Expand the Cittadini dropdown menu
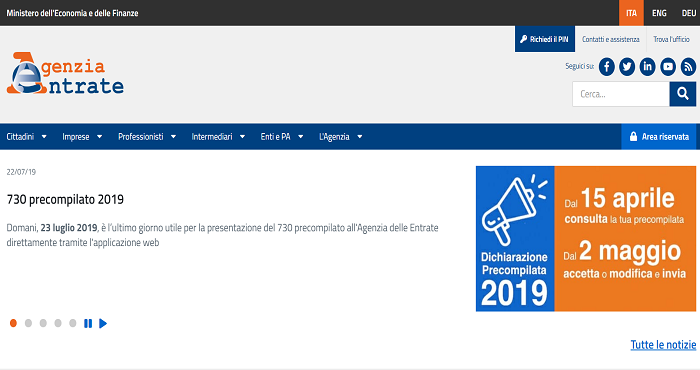Image resolution: width=700 pixels, height=370 pixels. tap(26, 137)
